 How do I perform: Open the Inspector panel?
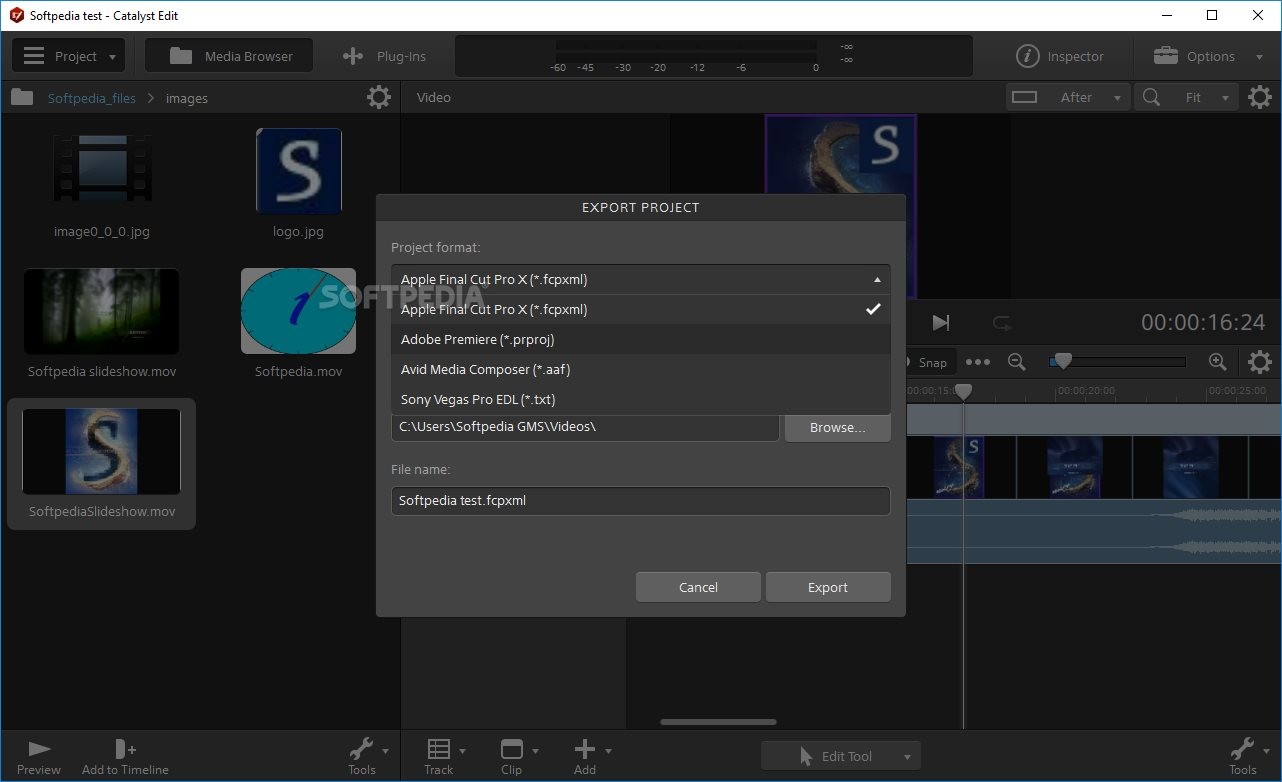pyautogui.click(x=1061, y=56)
